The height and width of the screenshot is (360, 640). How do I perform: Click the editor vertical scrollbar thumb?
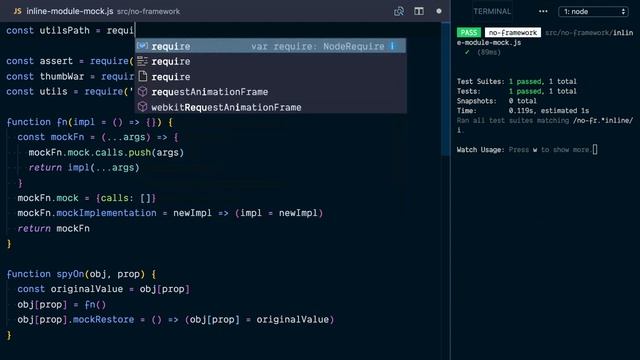(446, 89)
